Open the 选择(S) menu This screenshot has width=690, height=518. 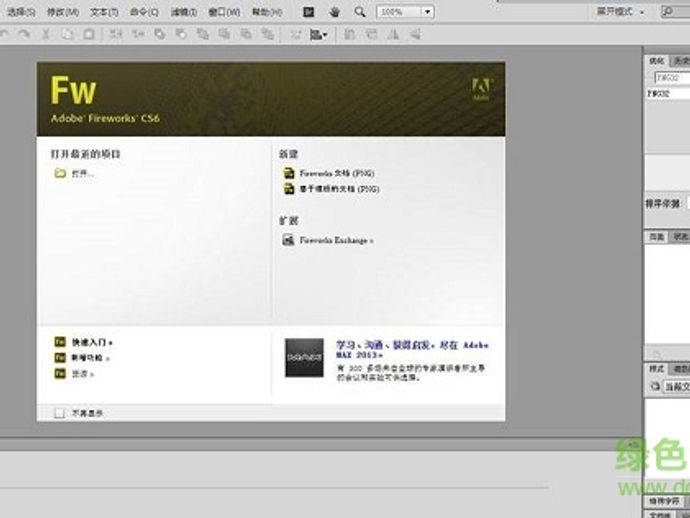pos(21,12)
